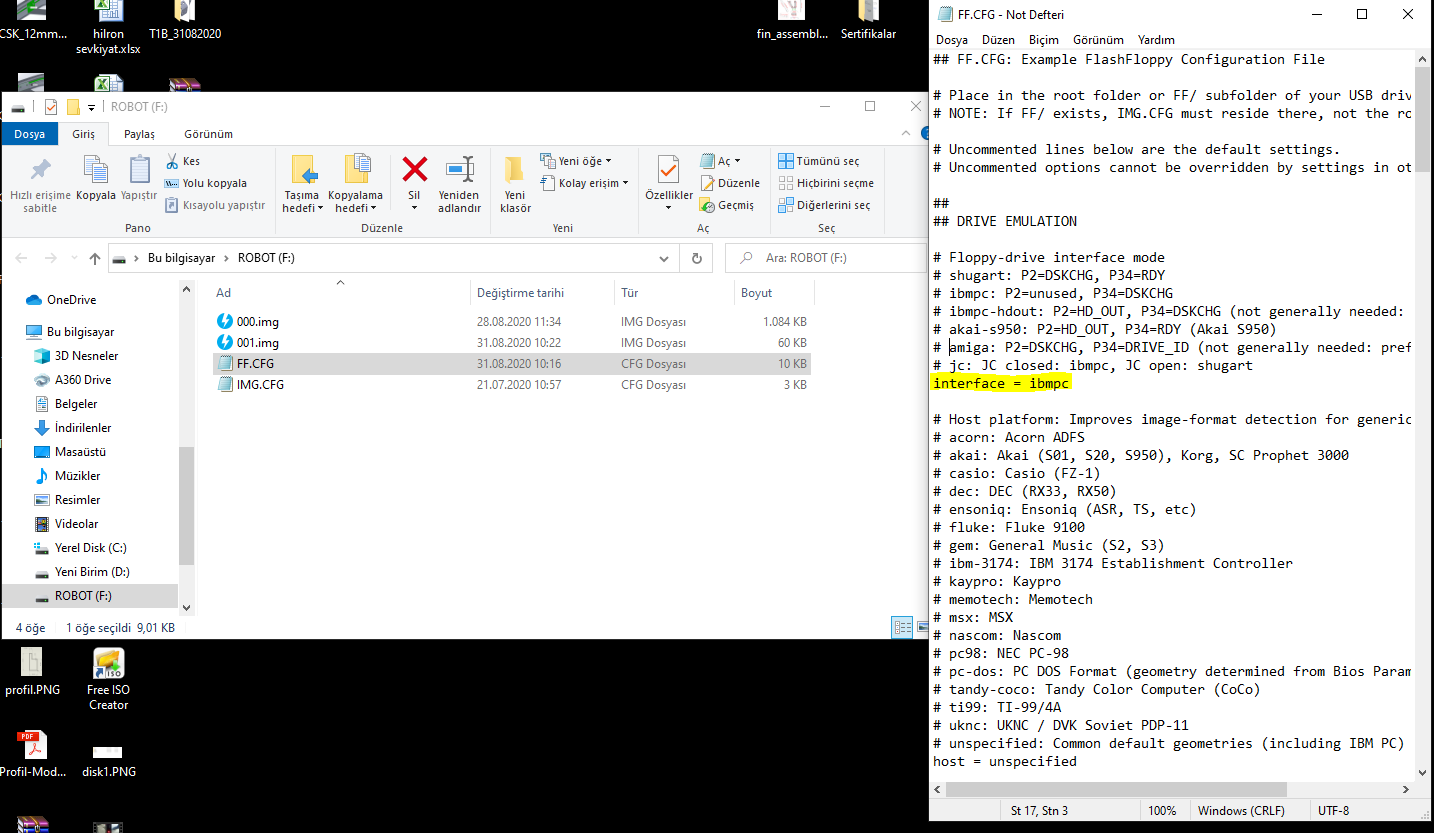Select İndirilenler in navigation pane
Viewport: 1434px width, 833px height.
pyautogui.click(x=83, y=428)
